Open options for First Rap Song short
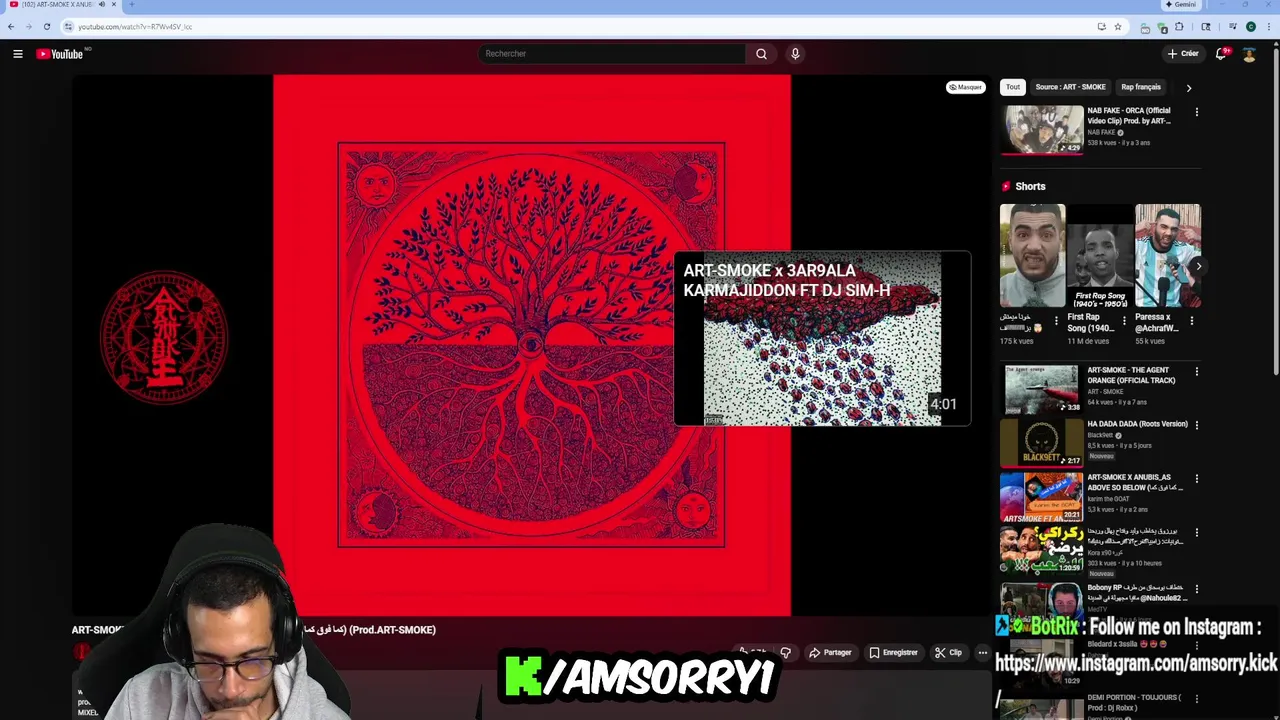 pos(1124,321)
